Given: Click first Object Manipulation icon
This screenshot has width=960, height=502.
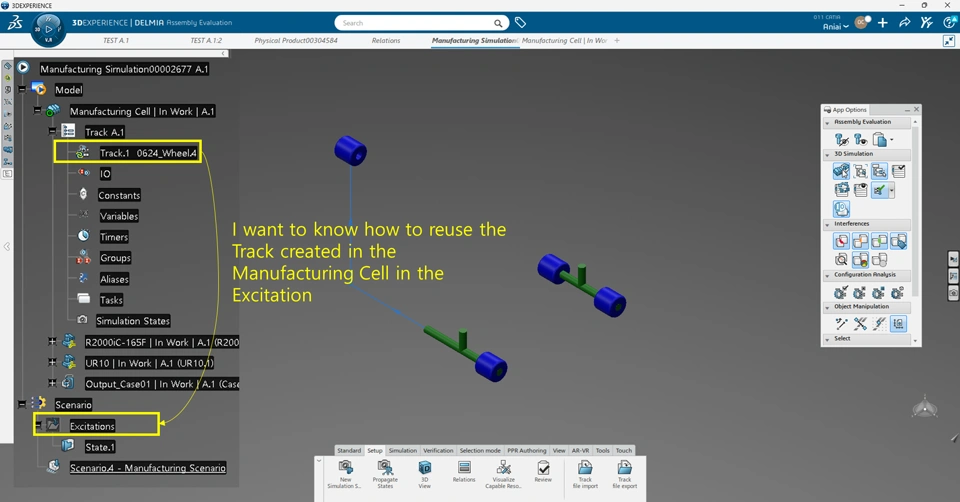Looking at the screenshot, I should pyautogui.click(x=842, y=323).
